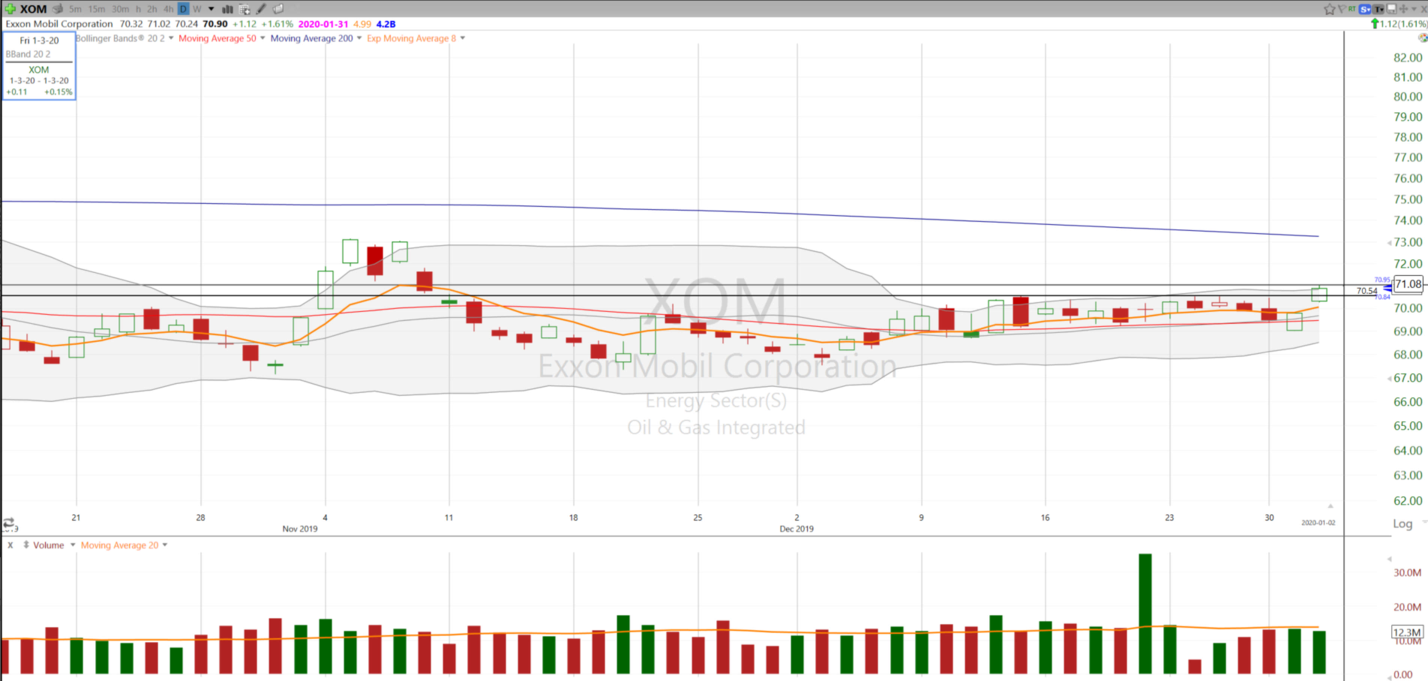
Task: Click the chart type bars icon
Action: pyautogui.click(x=227, y=9)
